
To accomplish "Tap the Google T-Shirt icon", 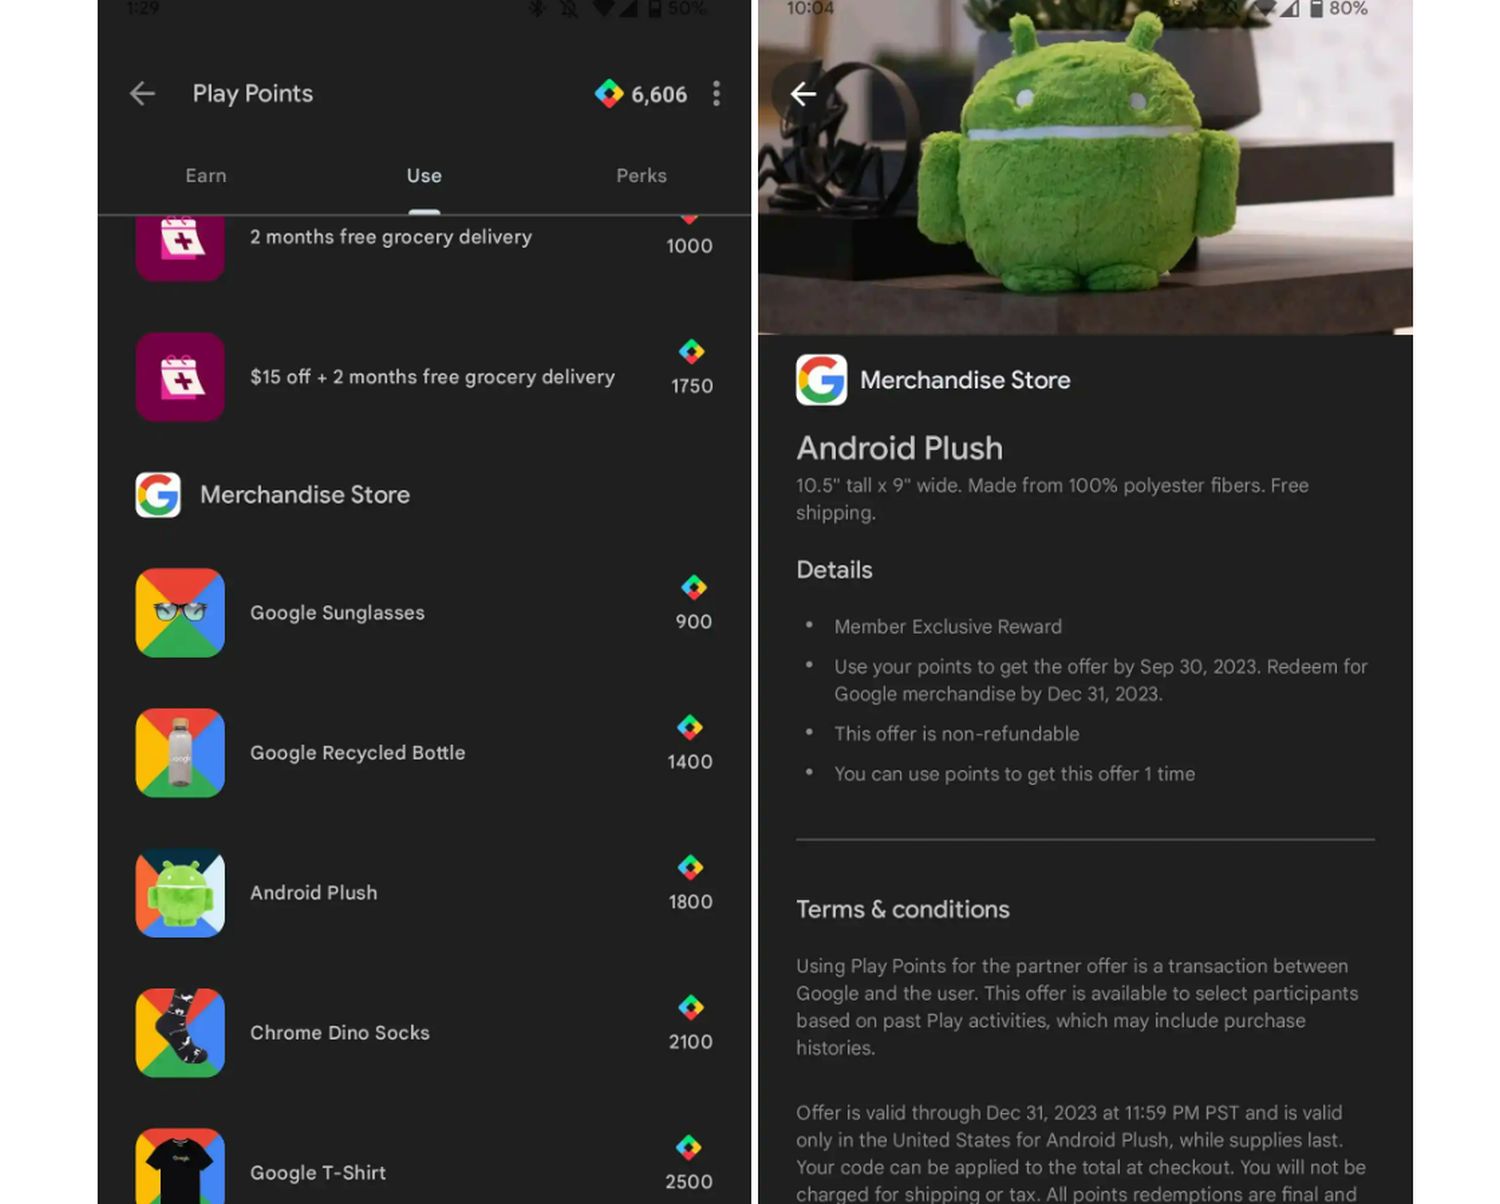I will [180, 1168].
